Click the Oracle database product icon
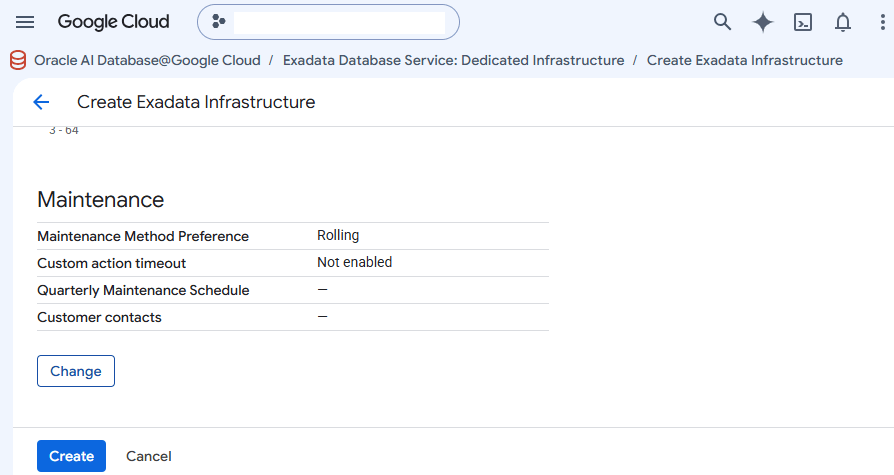Image resolution: width=894 pixels, height=475 pixels. [x=18, y=60]
